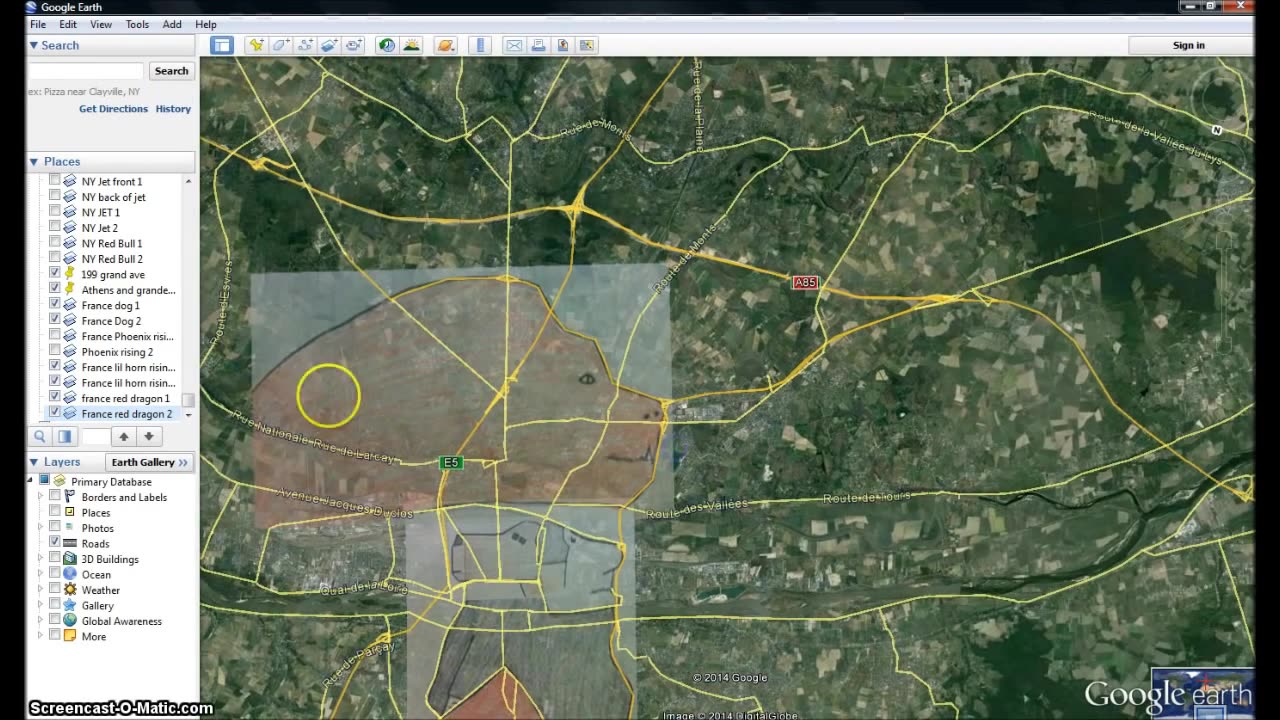Expand the Gallery tree node
Image resolution: width=1280 pixels, height=720 pixels.
click(41, 605)
